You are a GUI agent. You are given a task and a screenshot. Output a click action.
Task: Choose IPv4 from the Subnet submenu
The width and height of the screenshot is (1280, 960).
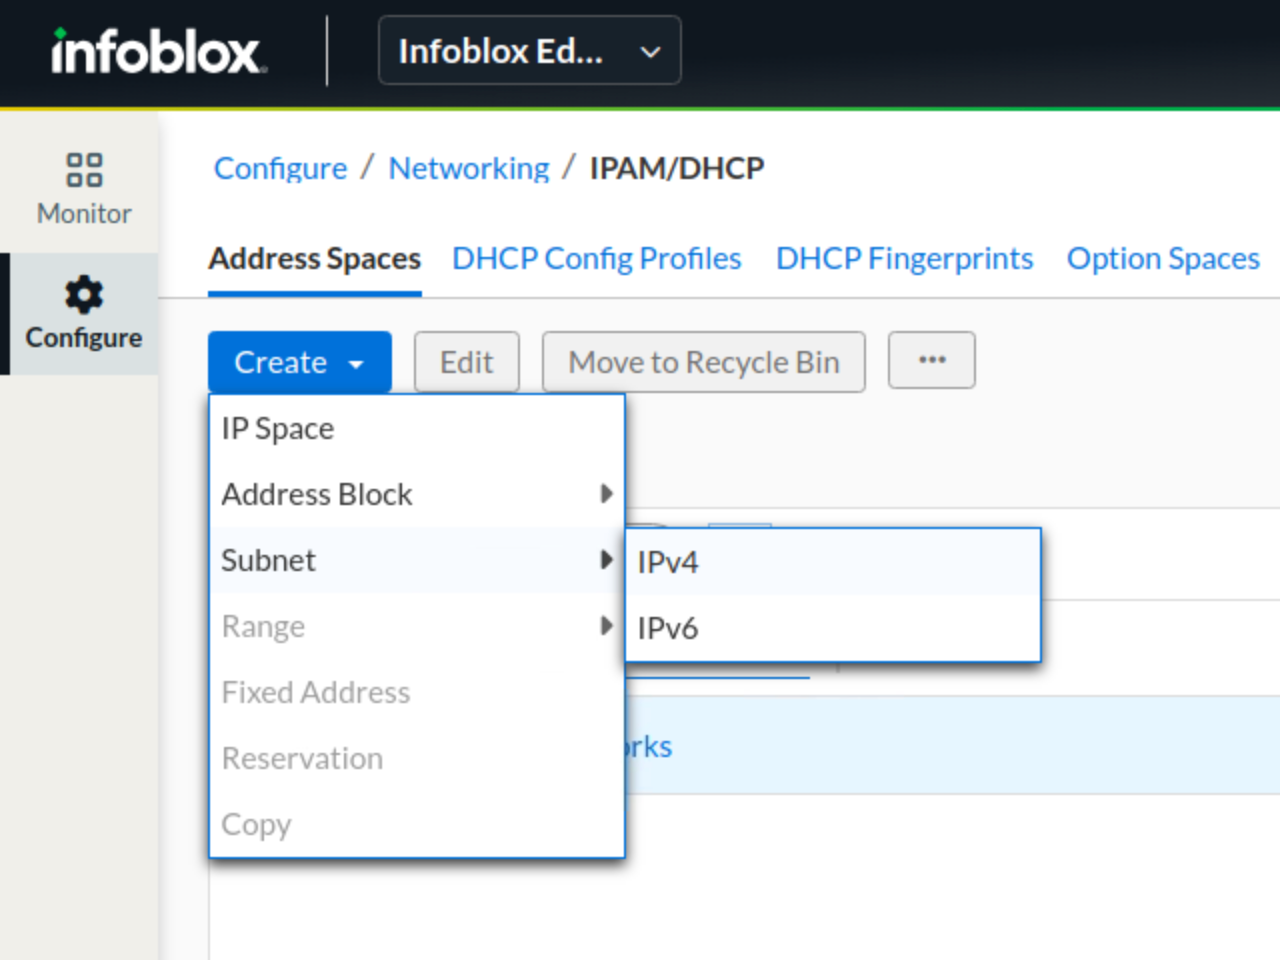668,562
